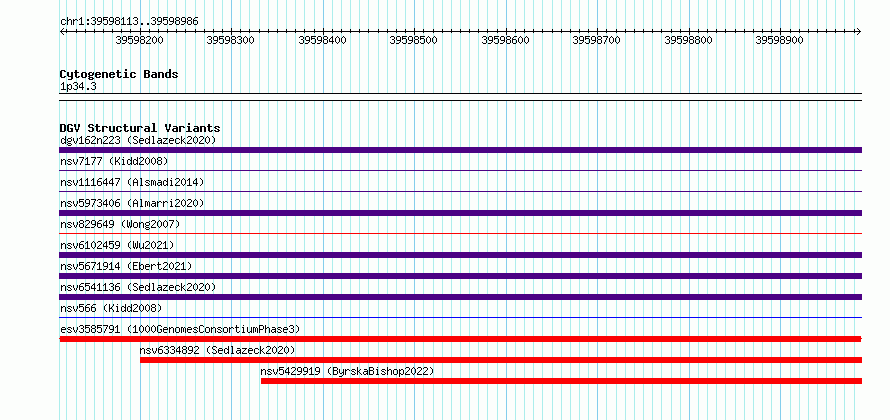
Task: Click the left arrowhead of the ruler
Action: coord(62,31)
